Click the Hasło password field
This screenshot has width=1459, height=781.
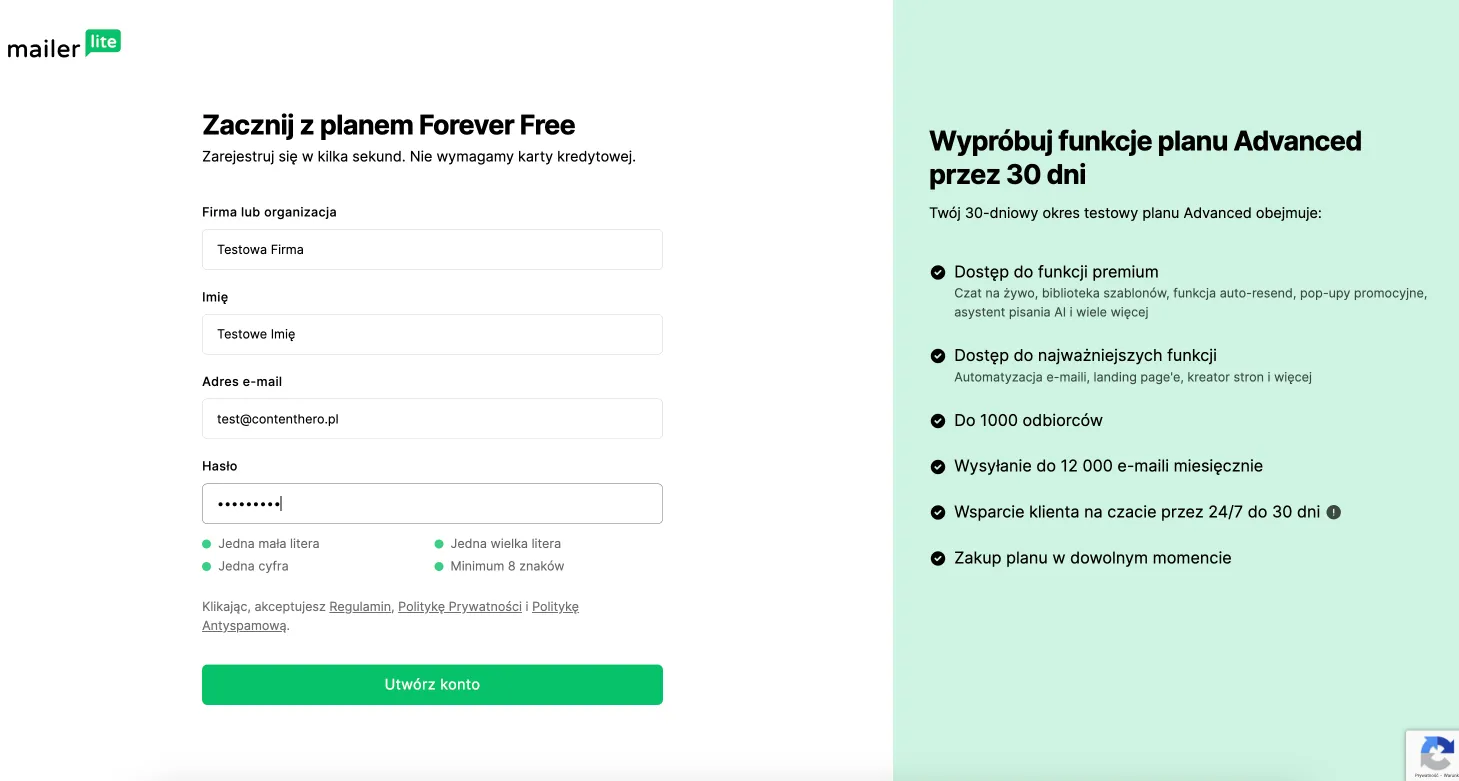tap(432, 504)
